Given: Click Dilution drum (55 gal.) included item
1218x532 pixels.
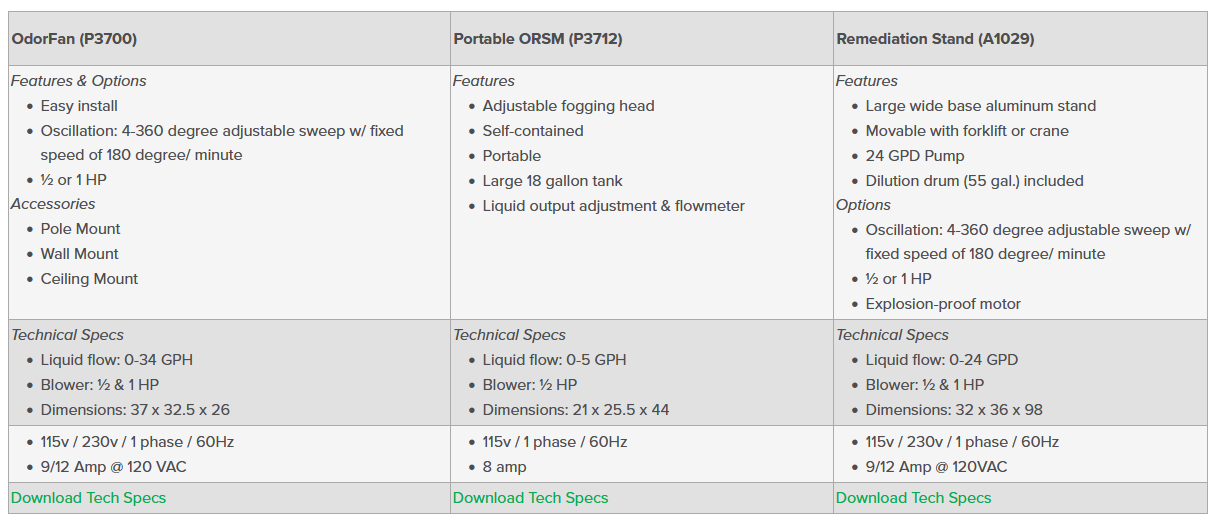Looking at the screenshot, I should 974,181.
